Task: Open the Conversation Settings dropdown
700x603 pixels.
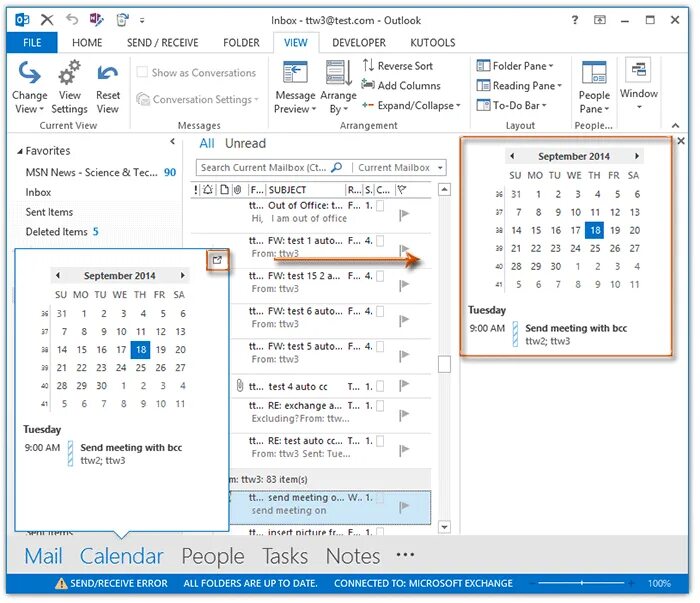Action: (198, 99)
